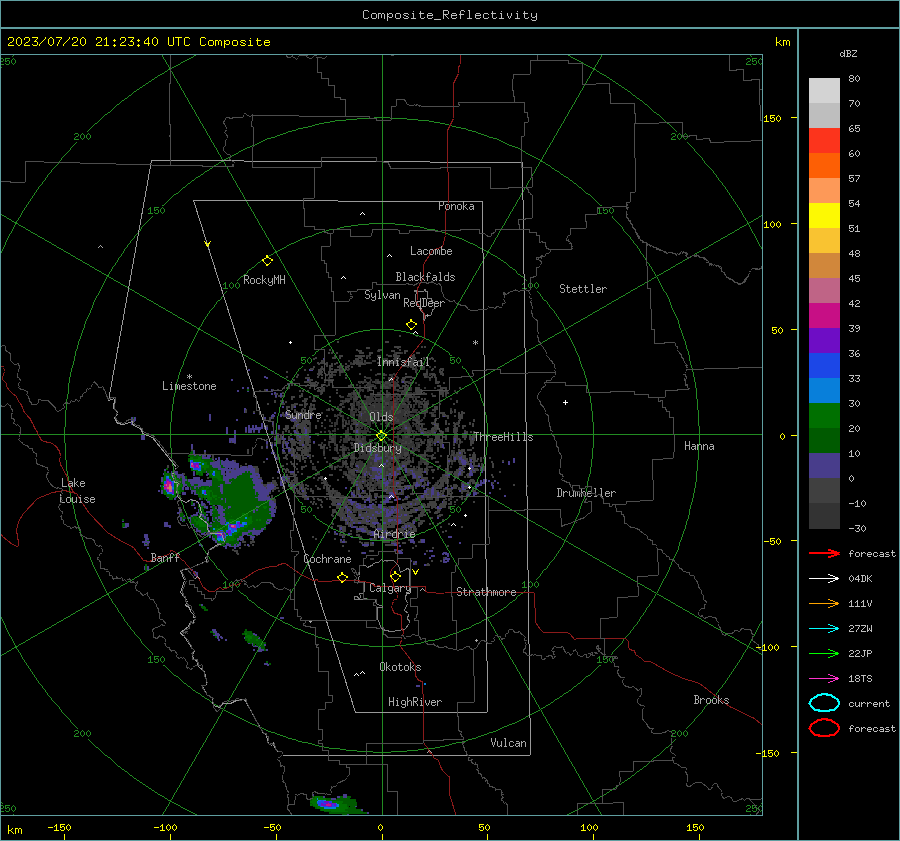900x841 pixels.
Task: Click the green 22JP arrow icon
Action: (x=824, y=653)
